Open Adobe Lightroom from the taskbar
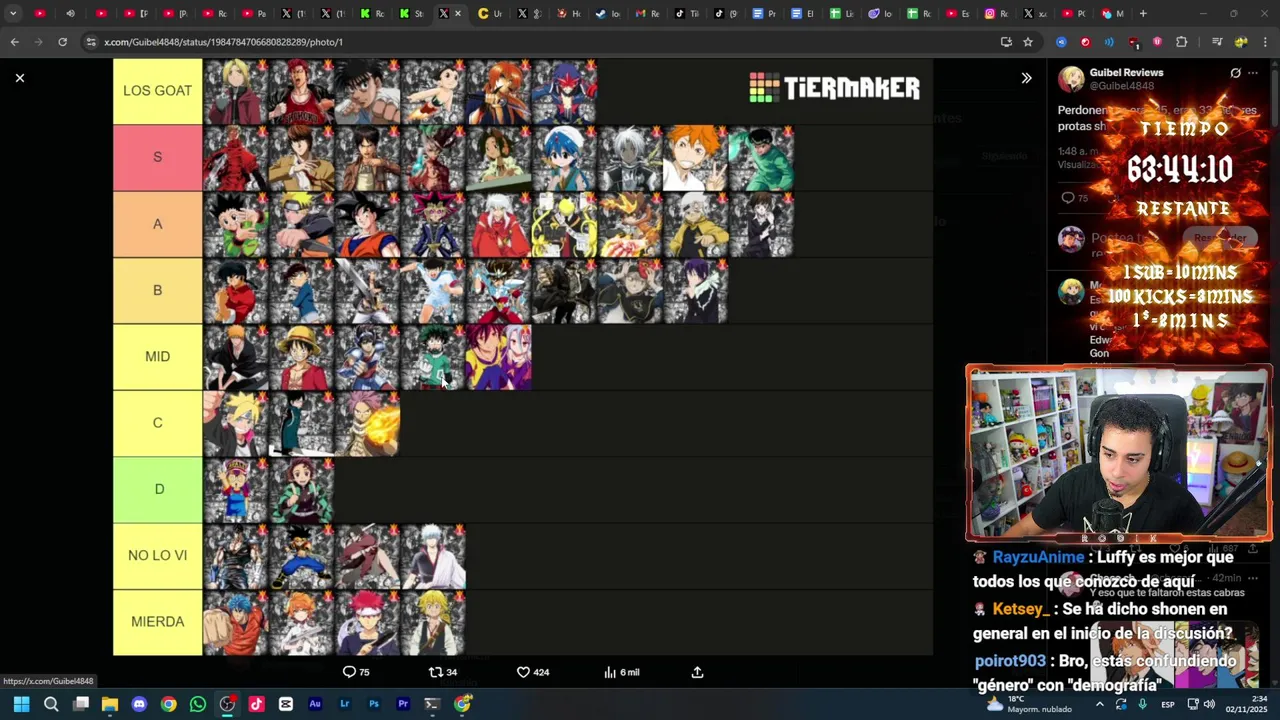 coord(344,704)
